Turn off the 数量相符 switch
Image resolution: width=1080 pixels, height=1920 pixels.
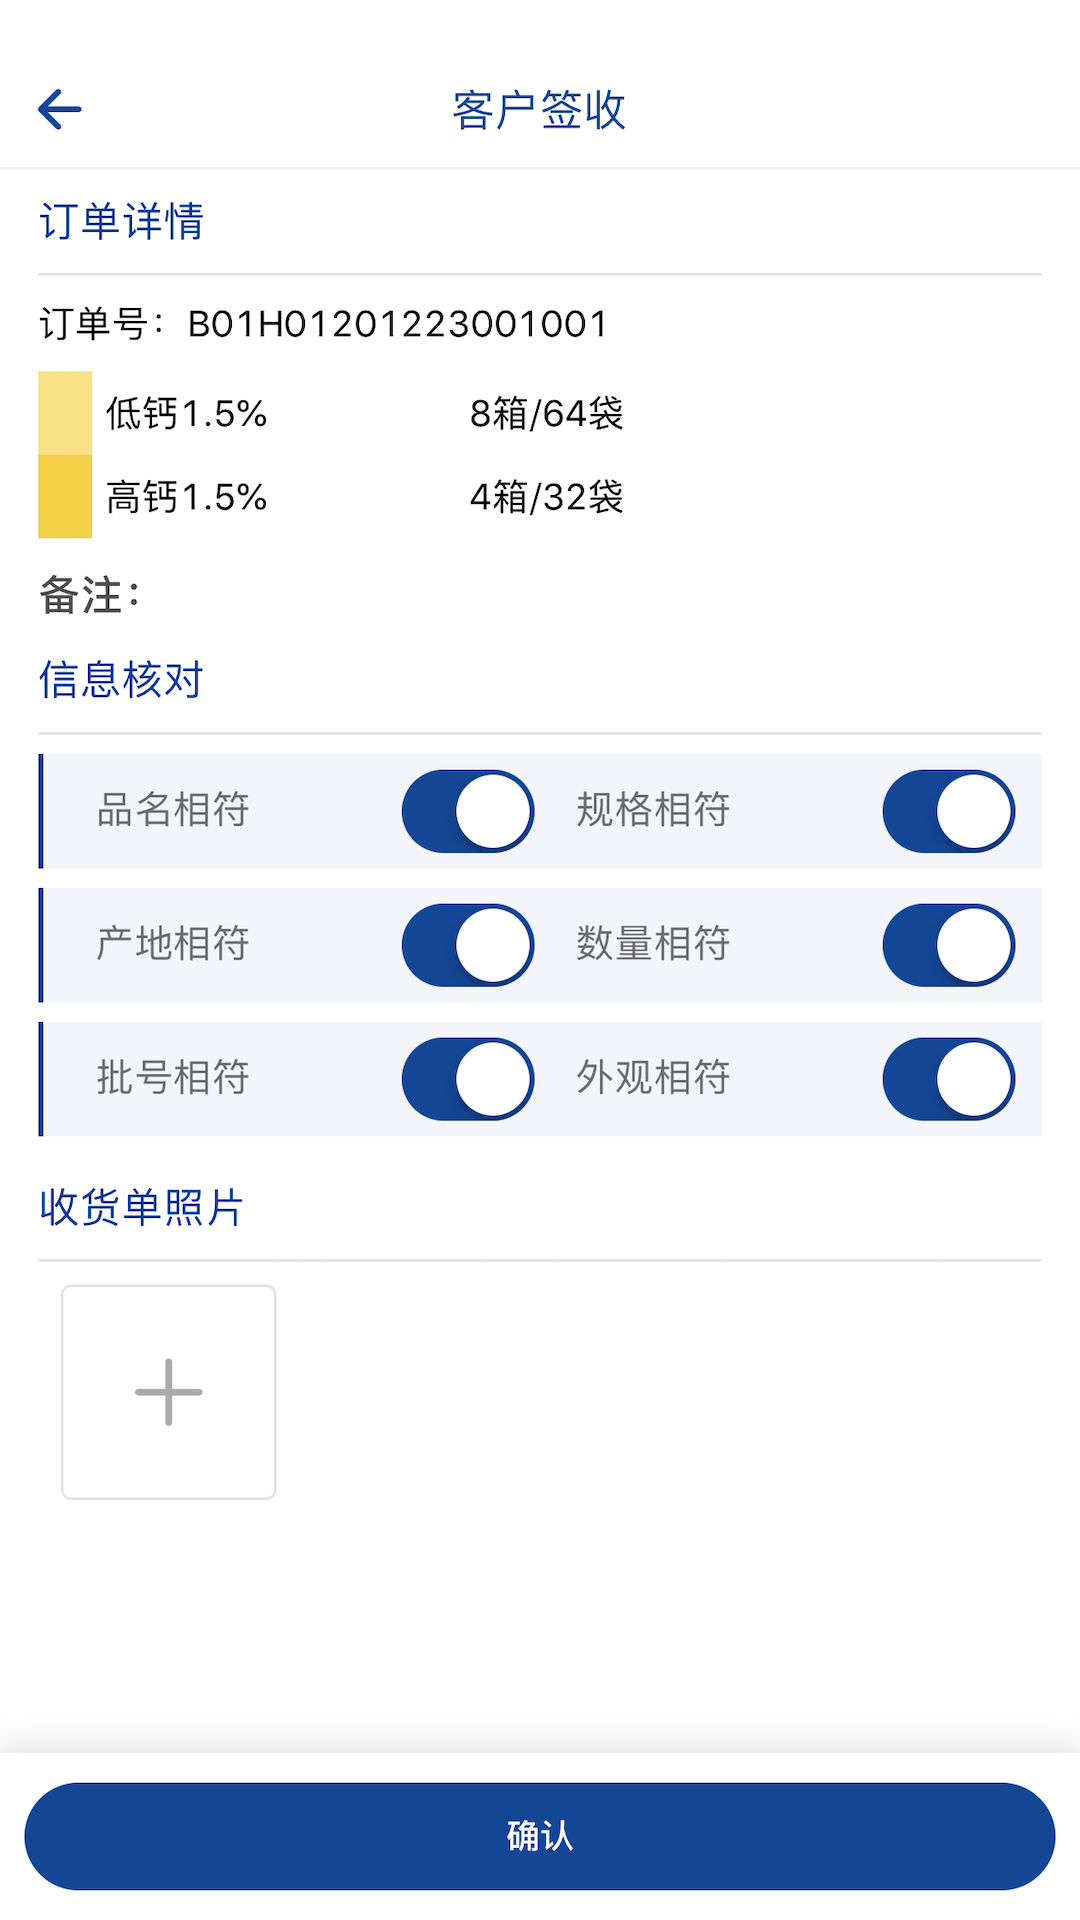point(948,945)
